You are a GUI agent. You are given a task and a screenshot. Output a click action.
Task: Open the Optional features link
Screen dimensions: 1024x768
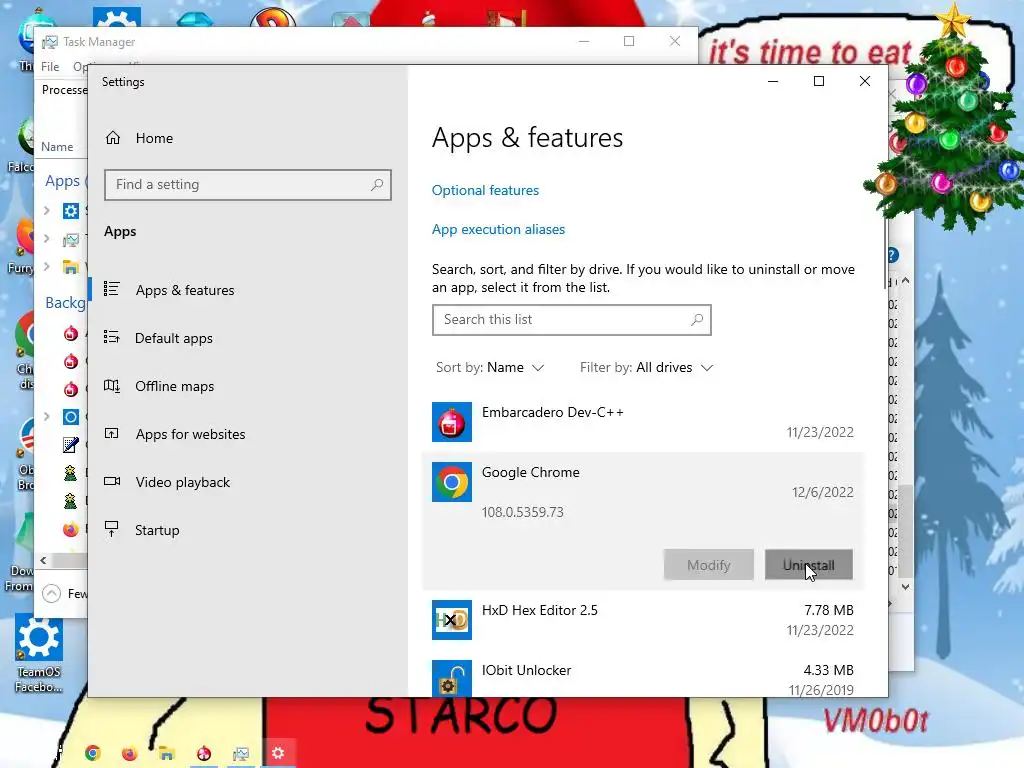[x=485, y=190]
